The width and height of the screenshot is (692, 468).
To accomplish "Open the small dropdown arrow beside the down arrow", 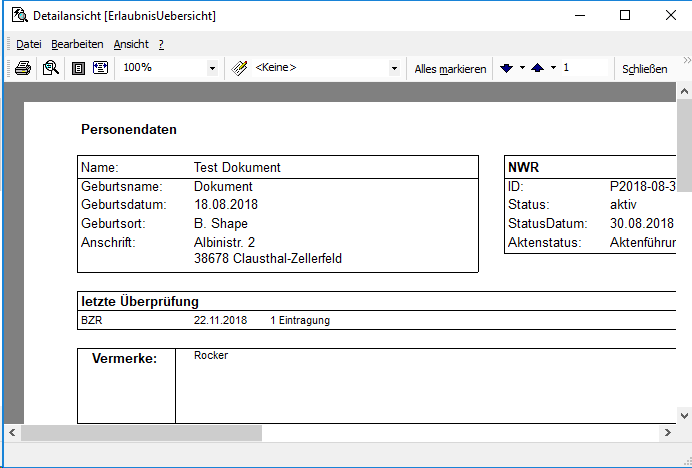I will (x=522, y=68).
